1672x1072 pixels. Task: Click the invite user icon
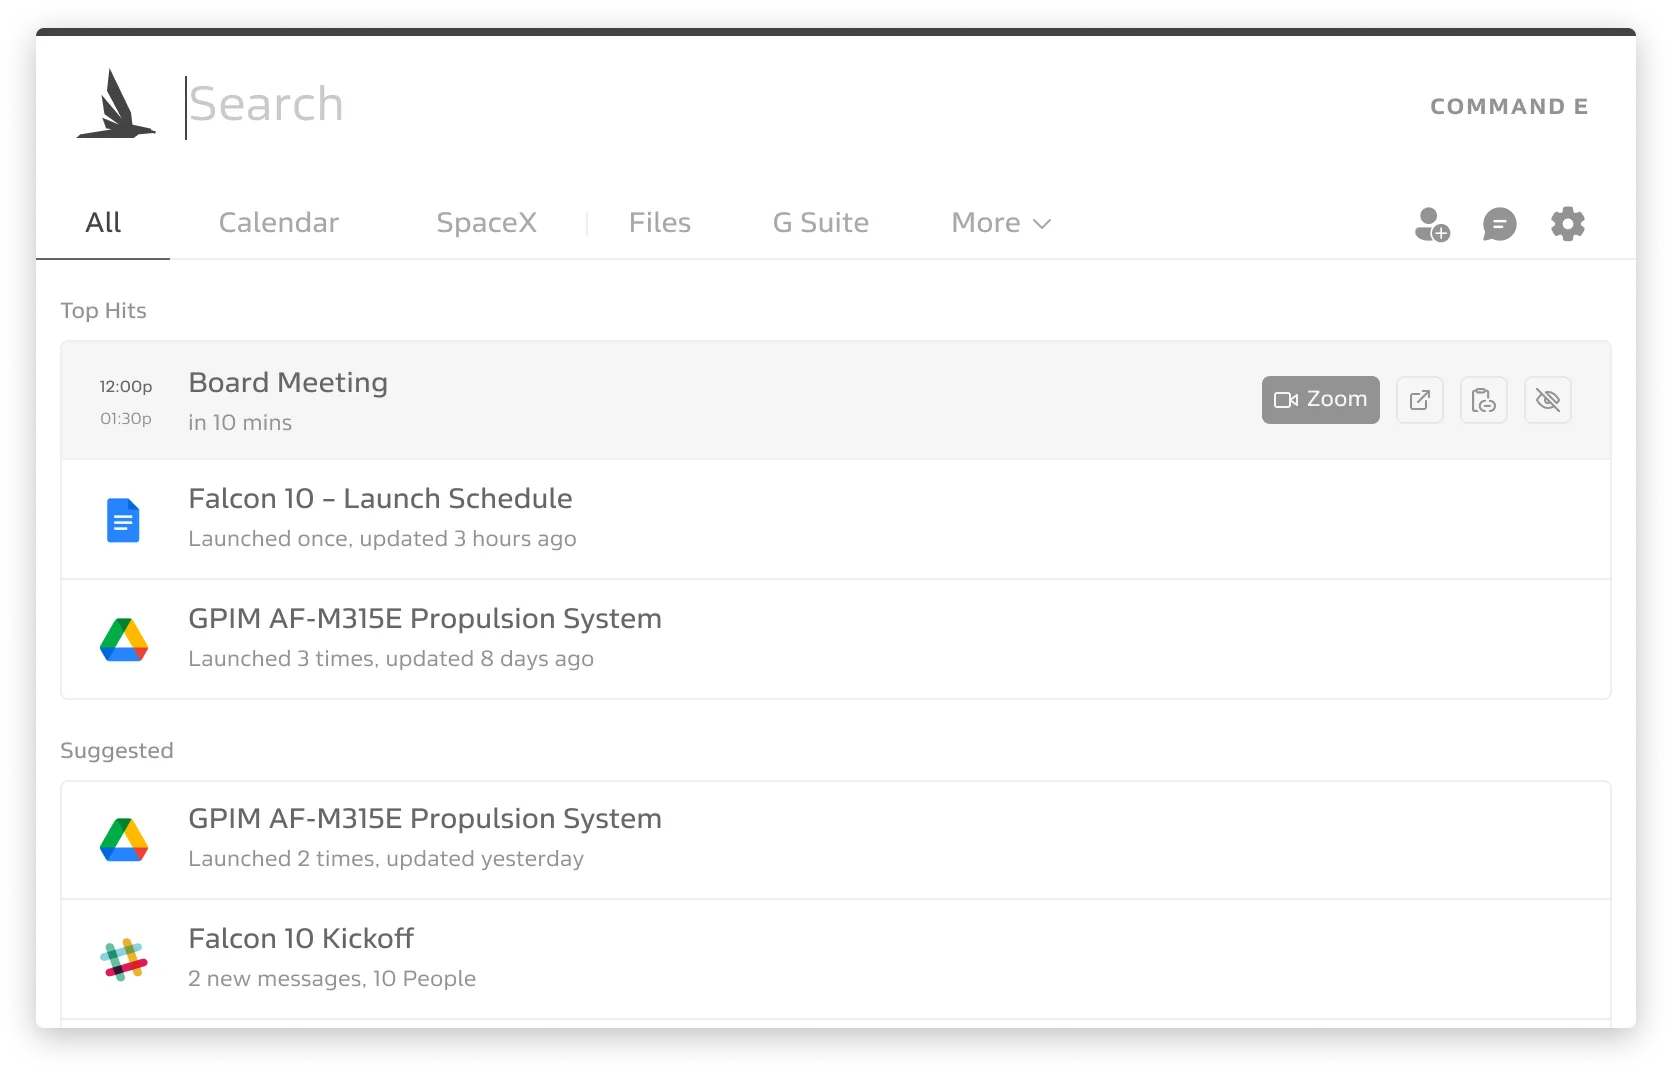[1431, 224]
